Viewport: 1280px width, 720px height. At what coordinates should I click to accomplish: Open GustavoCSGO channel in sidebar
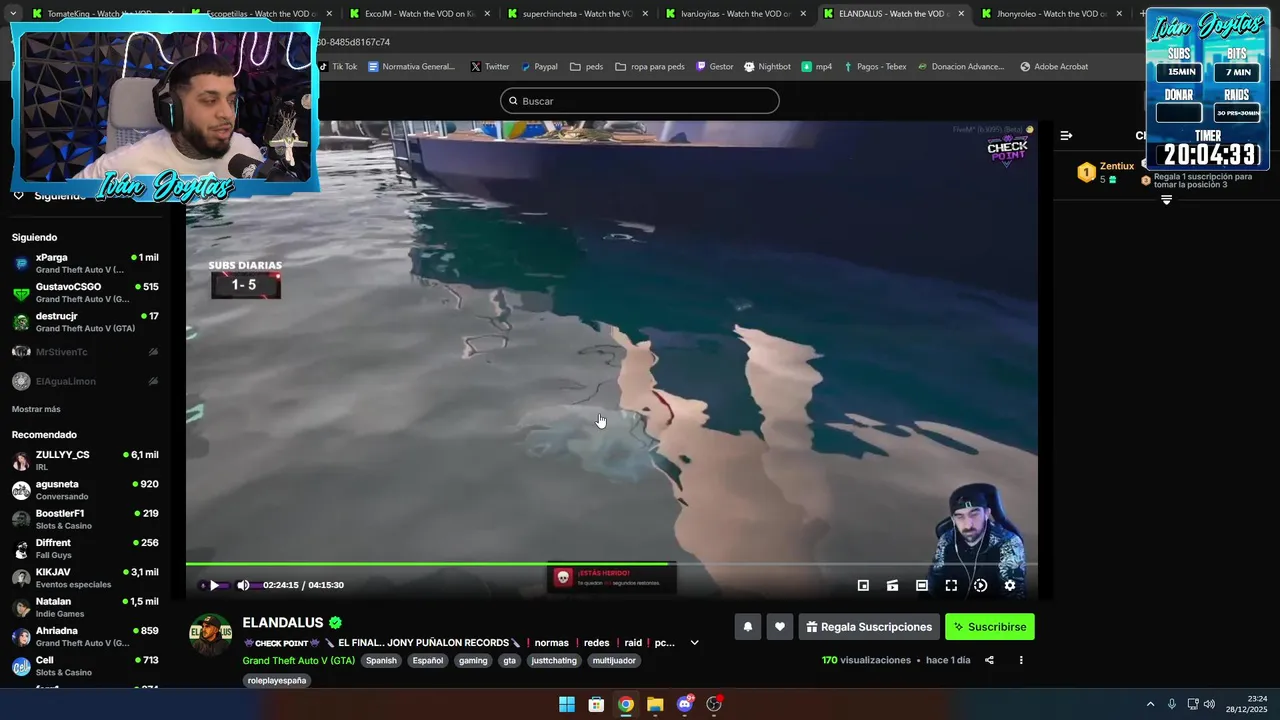(x=85, y=293)
